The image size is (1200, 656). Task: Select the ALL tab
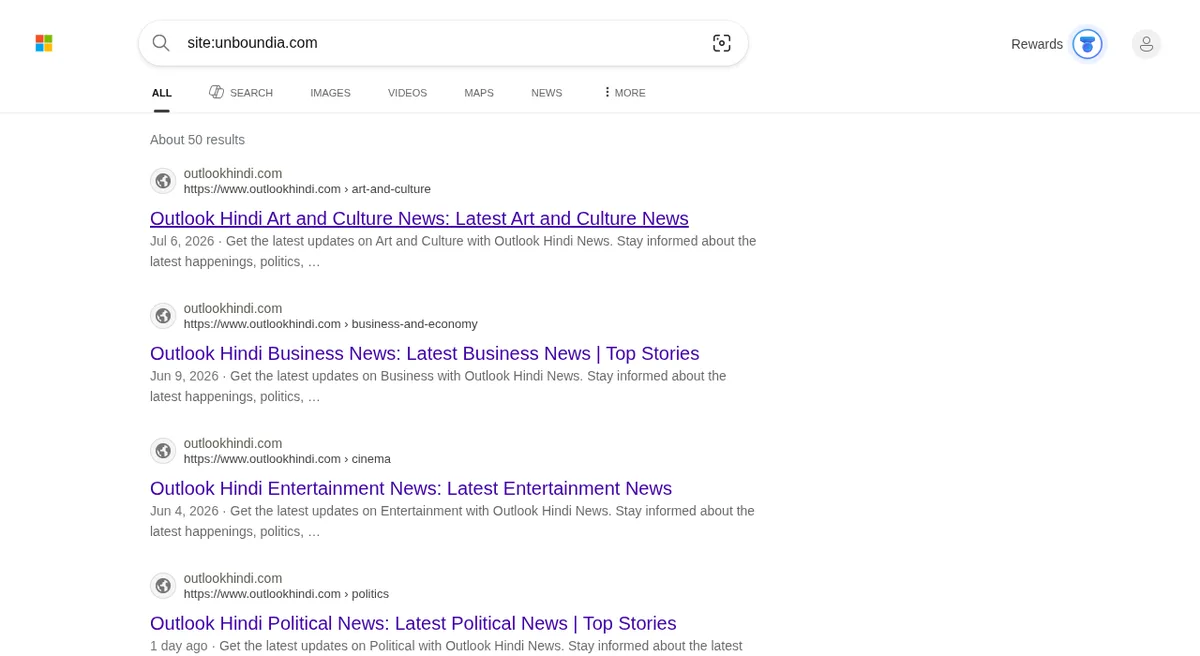pyautogui.click(x=162, y=93)
